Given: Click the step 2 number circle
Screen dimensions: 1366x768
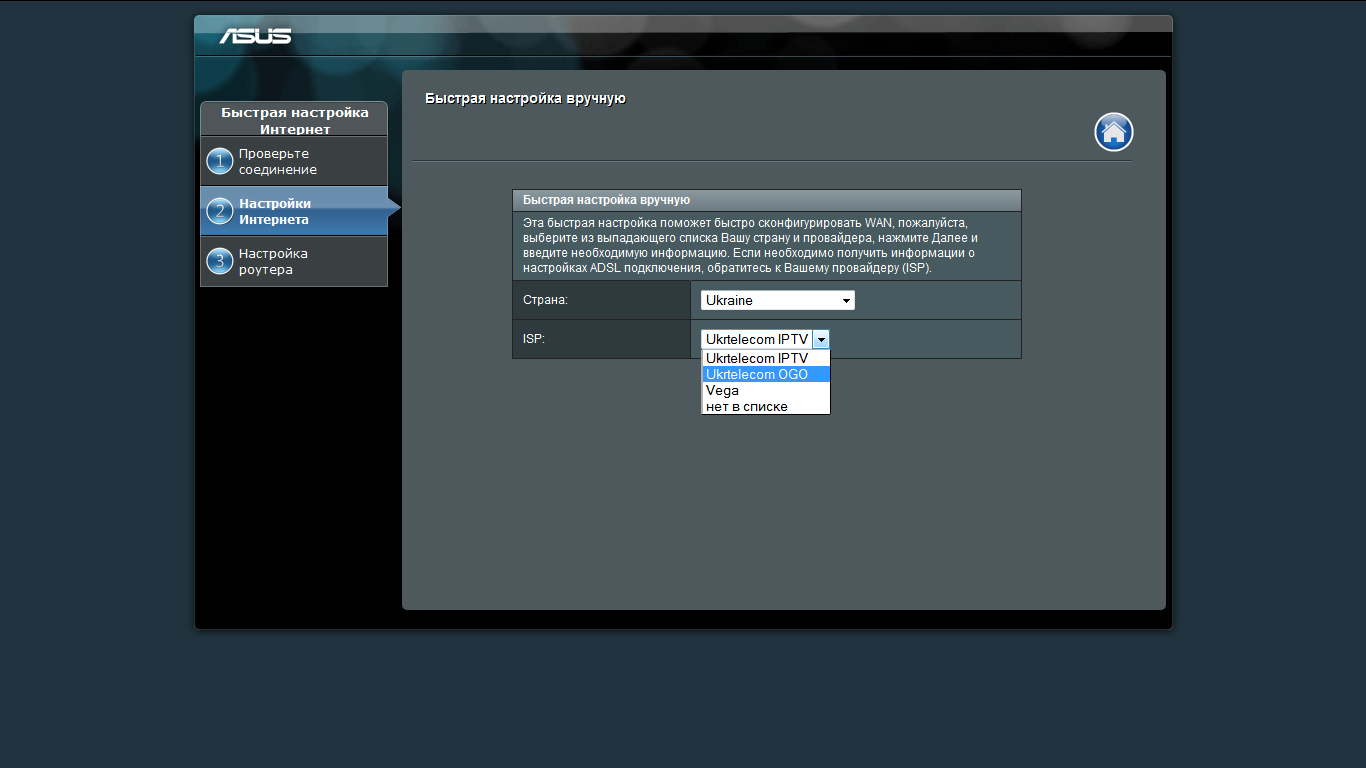Looking at the screenshot, I should pyautogui.click(x=219, y=211).
